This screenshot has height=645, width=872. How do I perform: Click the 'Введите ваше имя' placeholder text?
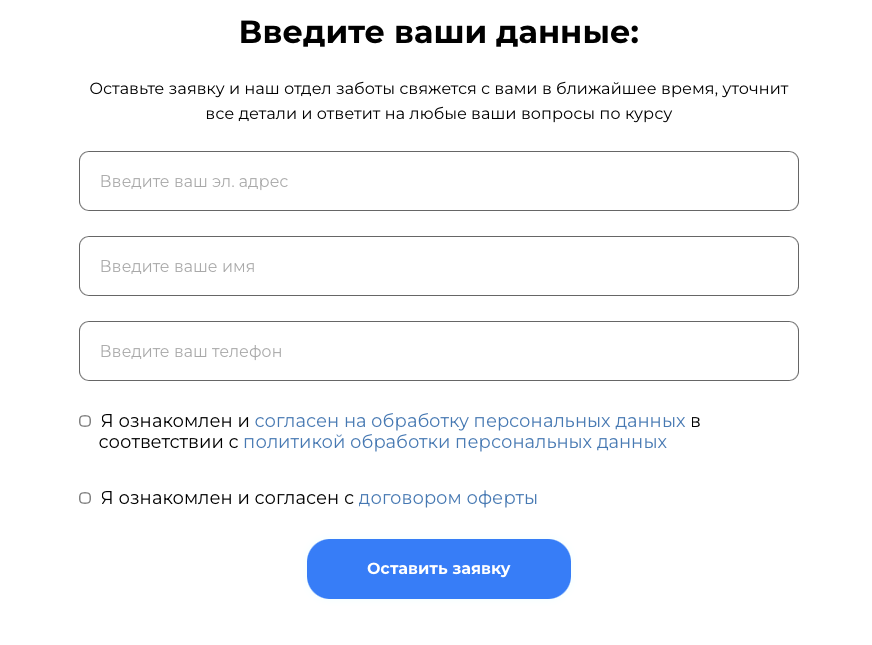coord(177,267)
